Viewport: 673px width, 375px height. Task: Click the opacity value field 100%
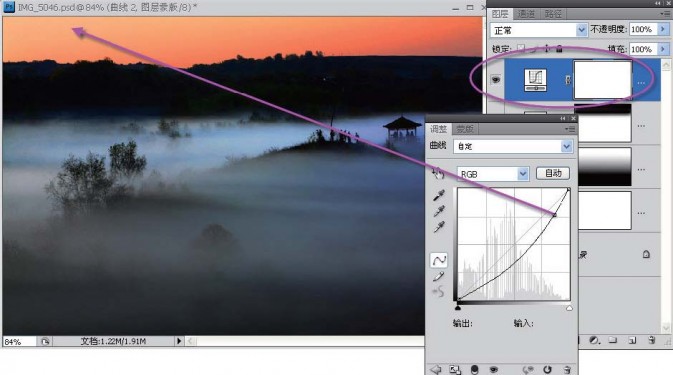[643, 29]
